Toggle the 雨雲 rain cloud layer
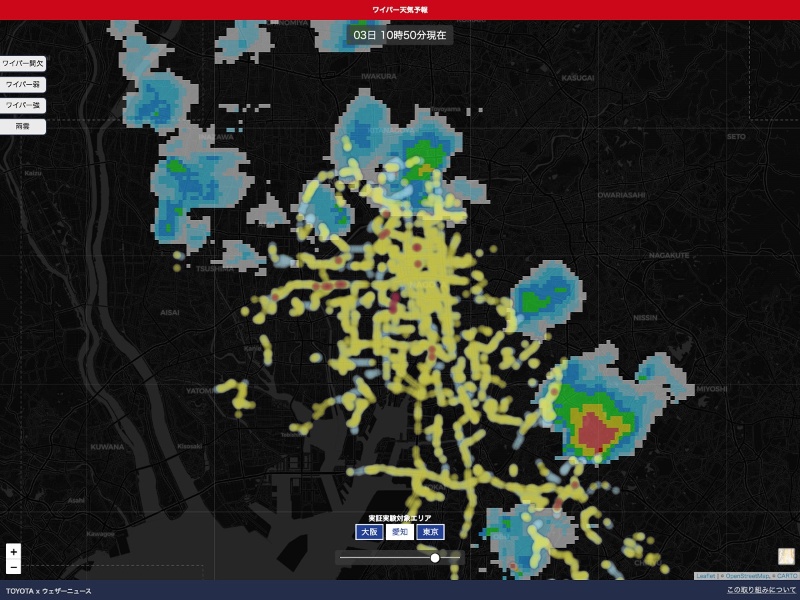 (x=22, y=127)
